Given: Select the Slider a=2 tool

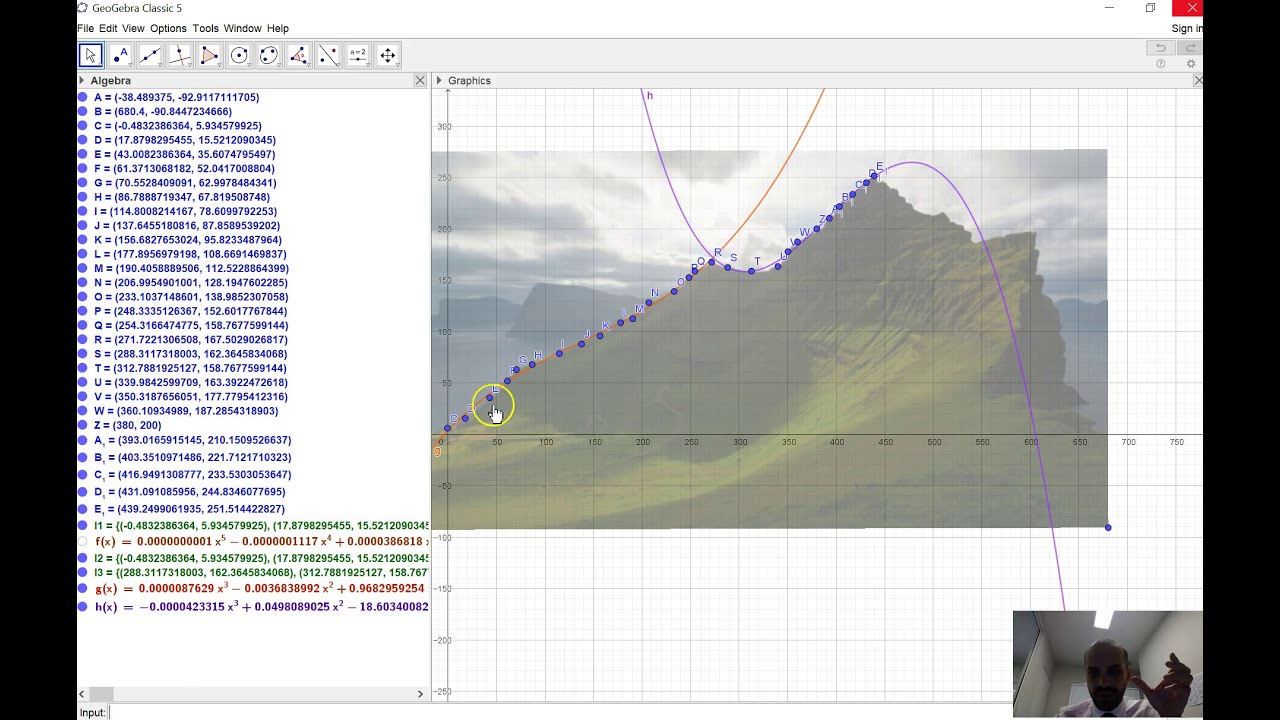Looking at the screenshot, I should tap(358, 56).
